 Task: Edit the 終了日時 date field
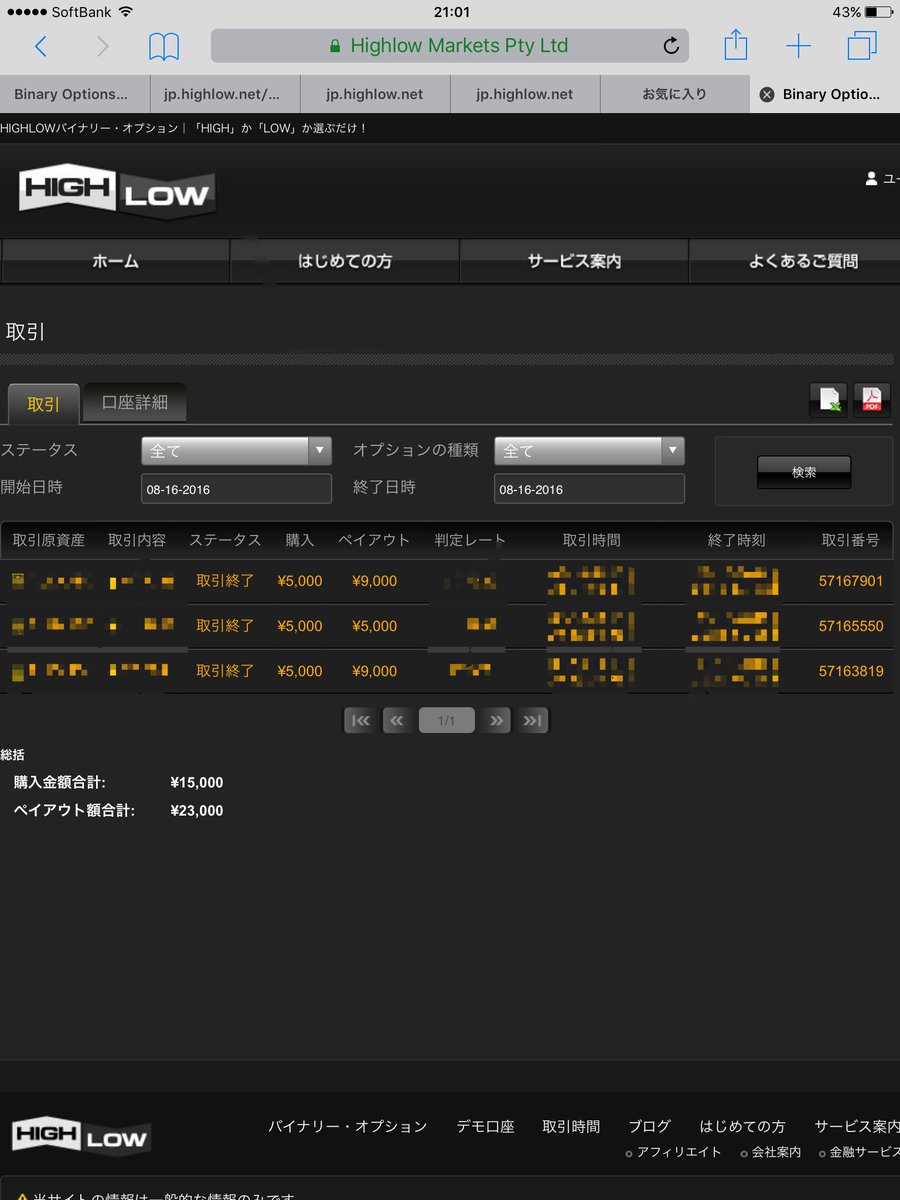coord(589,489)
